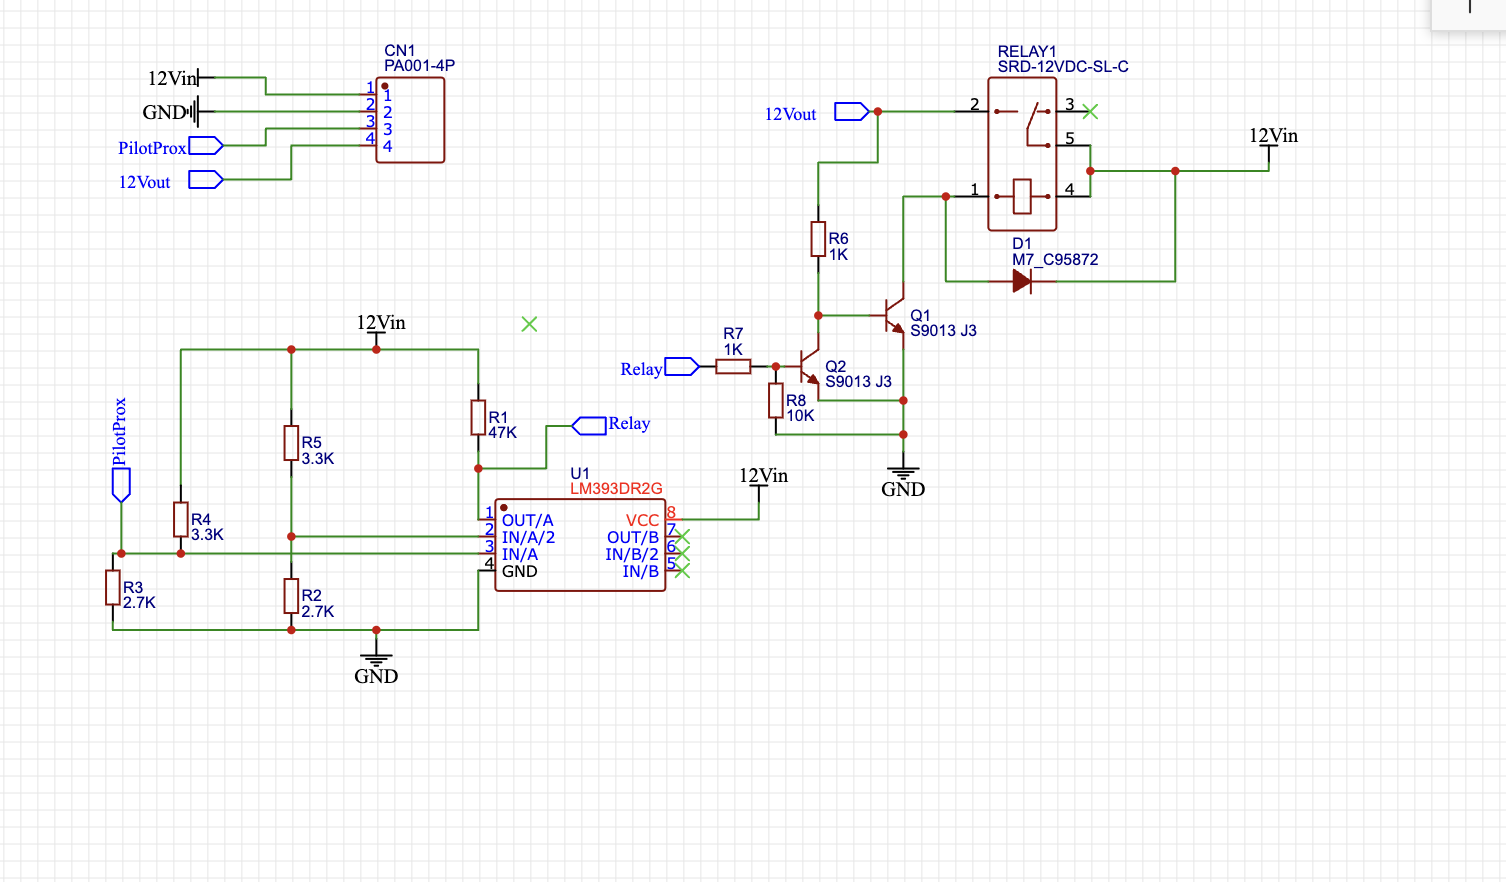Click the R3 2.7K resistor
Image resolution: width=1506 pixels, height=882 pixels.
point(113,588)
